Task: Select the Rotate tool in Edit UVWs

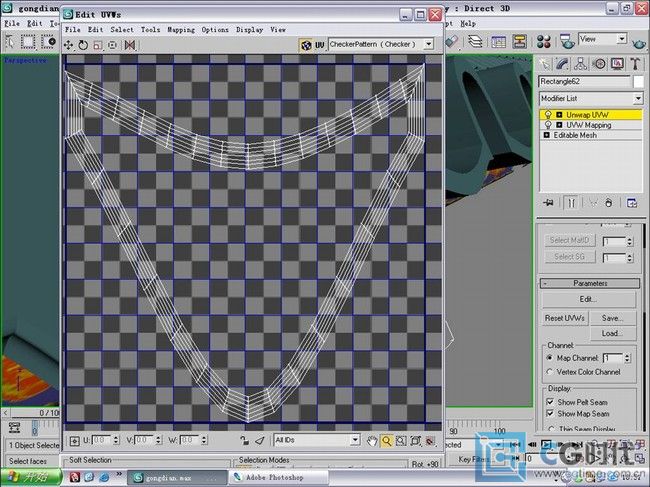Action: tap(83, 45)
